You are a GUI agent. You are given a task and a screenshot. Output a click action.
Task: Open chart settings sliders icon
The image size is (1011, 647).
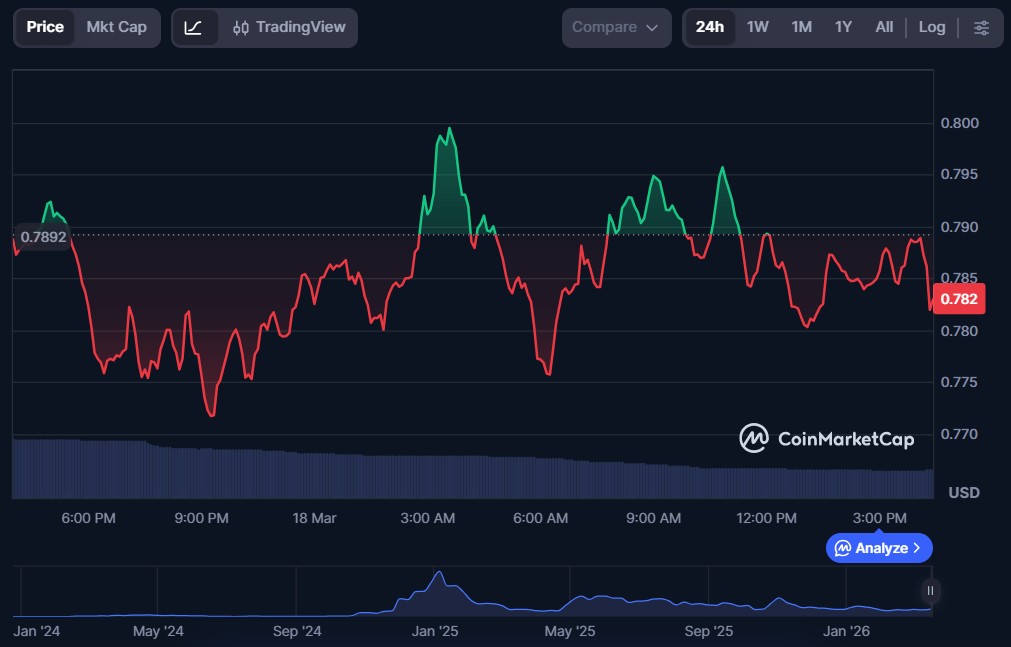pos(981,27)
